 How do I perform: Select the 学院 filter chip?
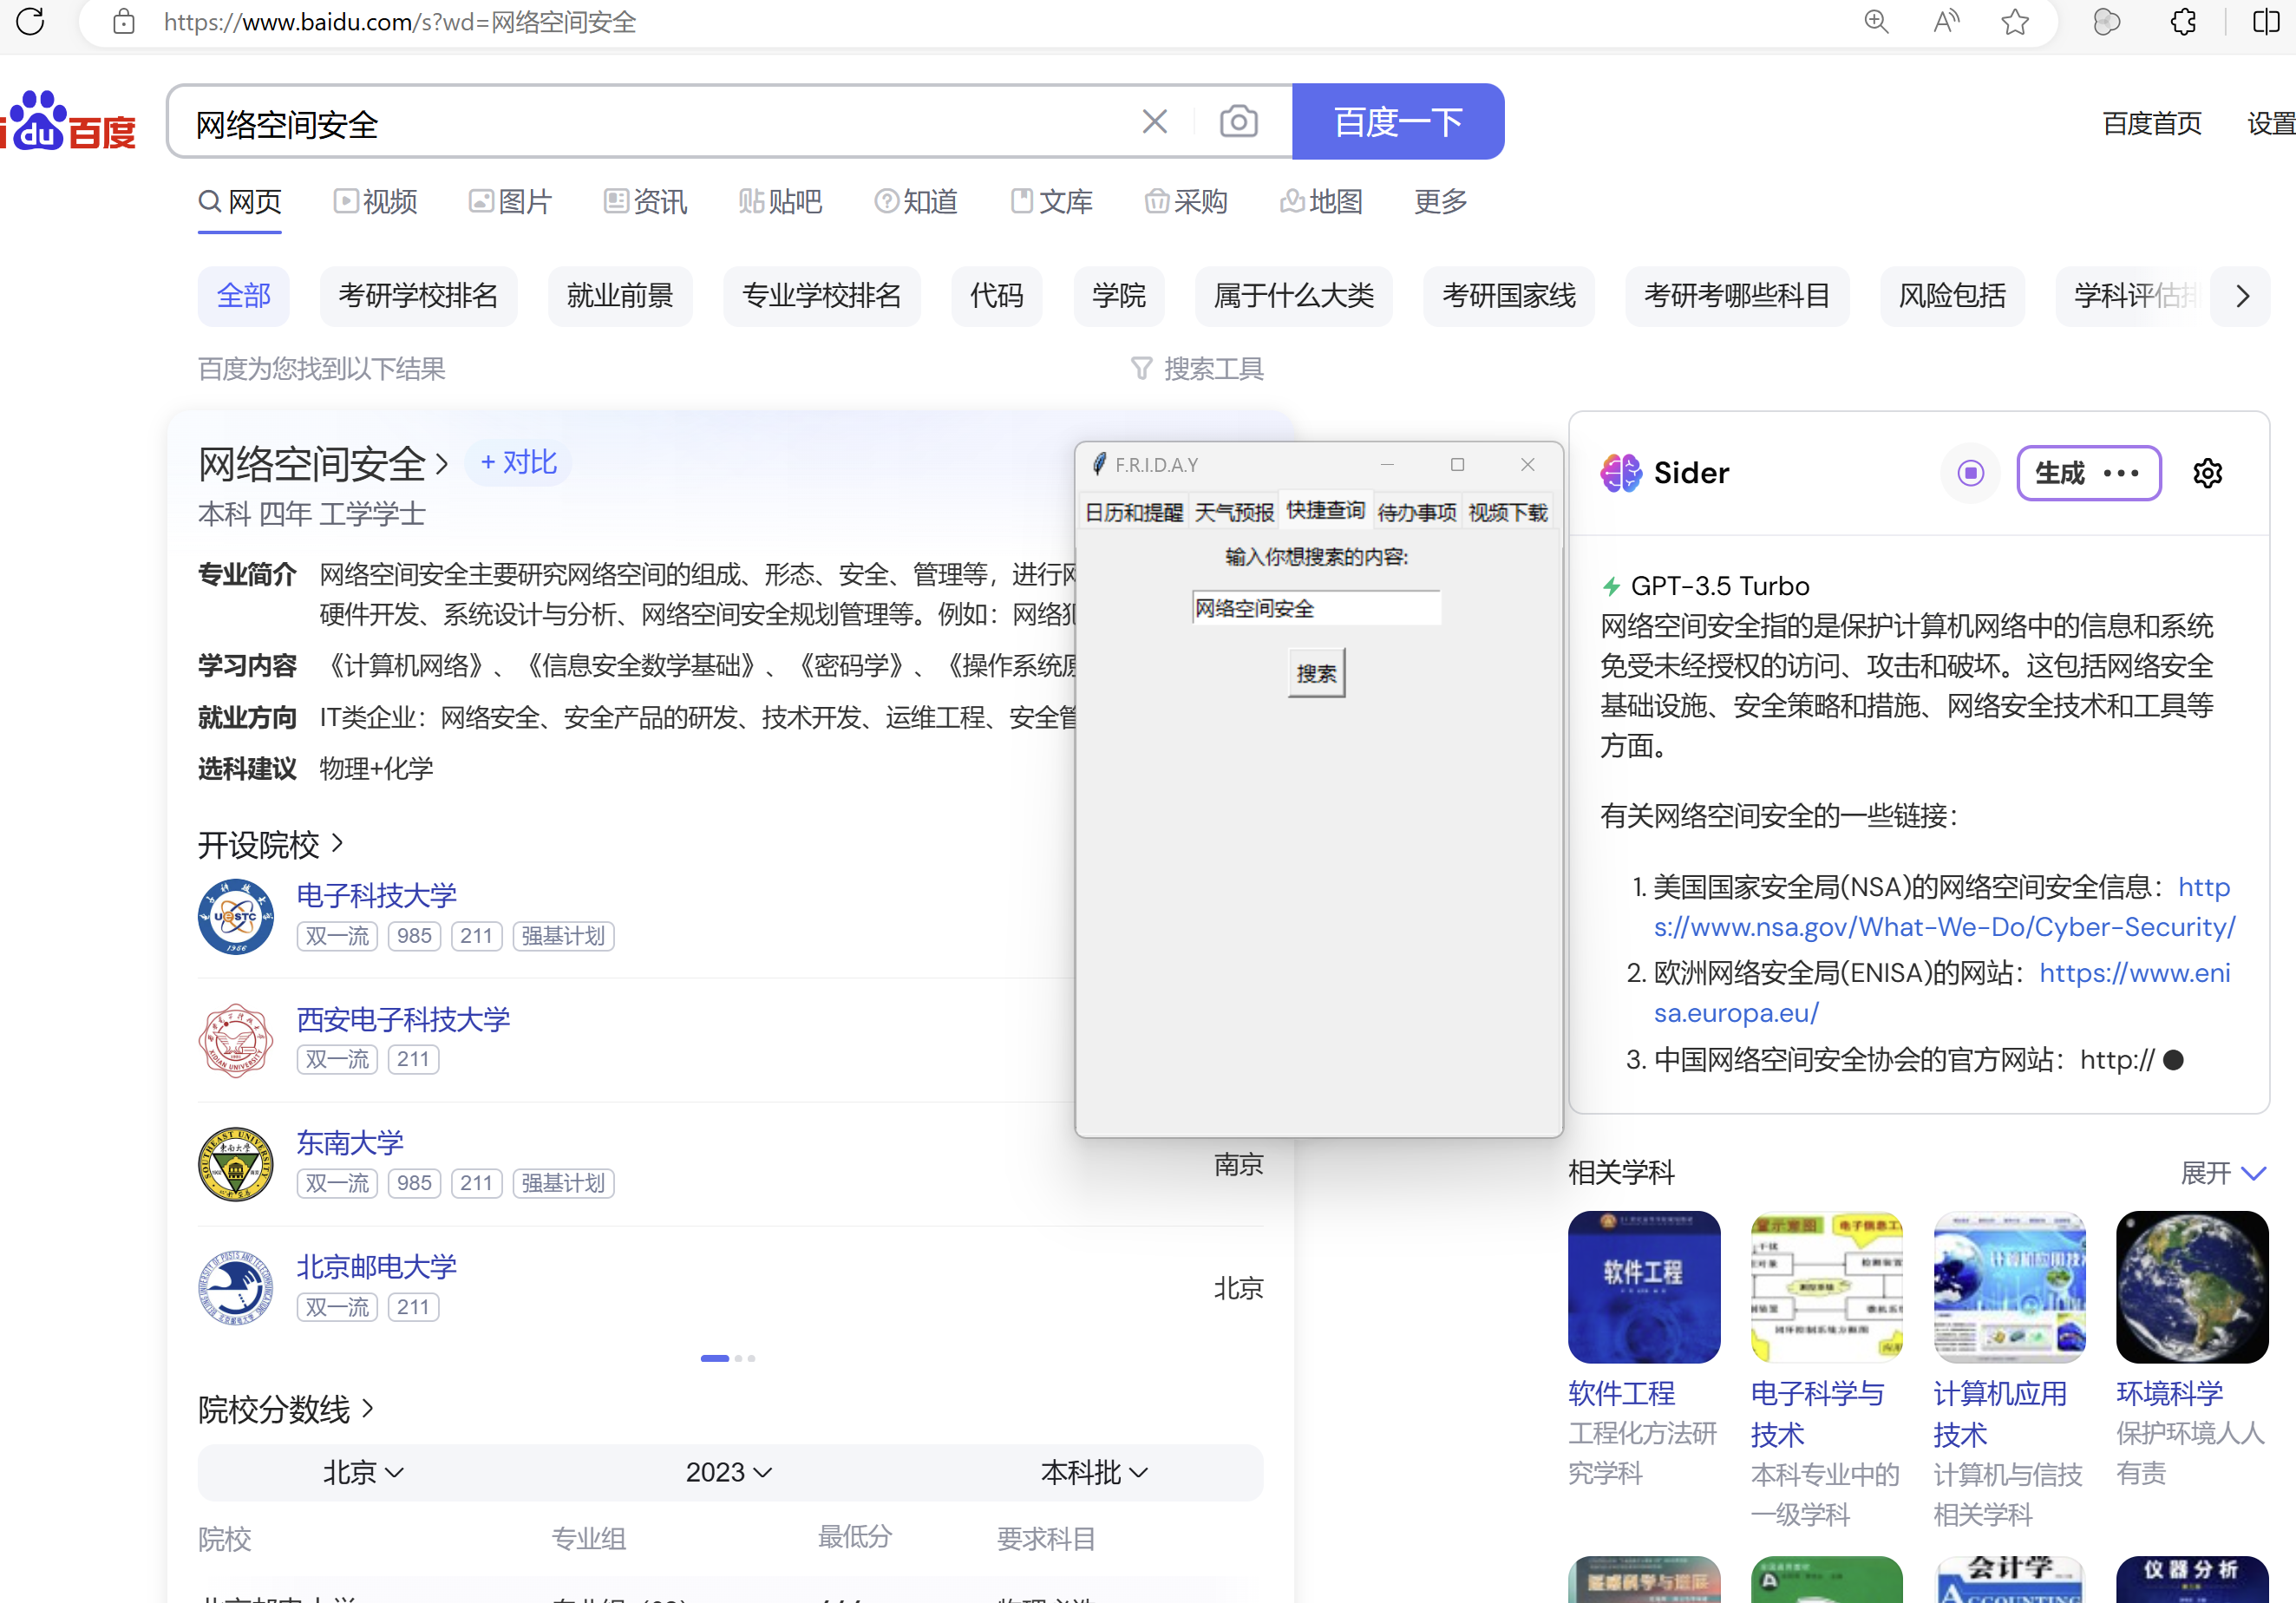coord(1119,296)
